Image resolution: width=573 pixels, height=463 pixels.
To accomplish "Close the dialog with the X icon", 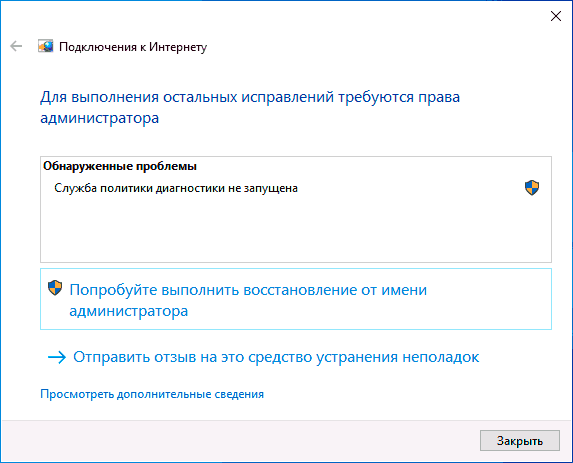I will pos(556,16).
